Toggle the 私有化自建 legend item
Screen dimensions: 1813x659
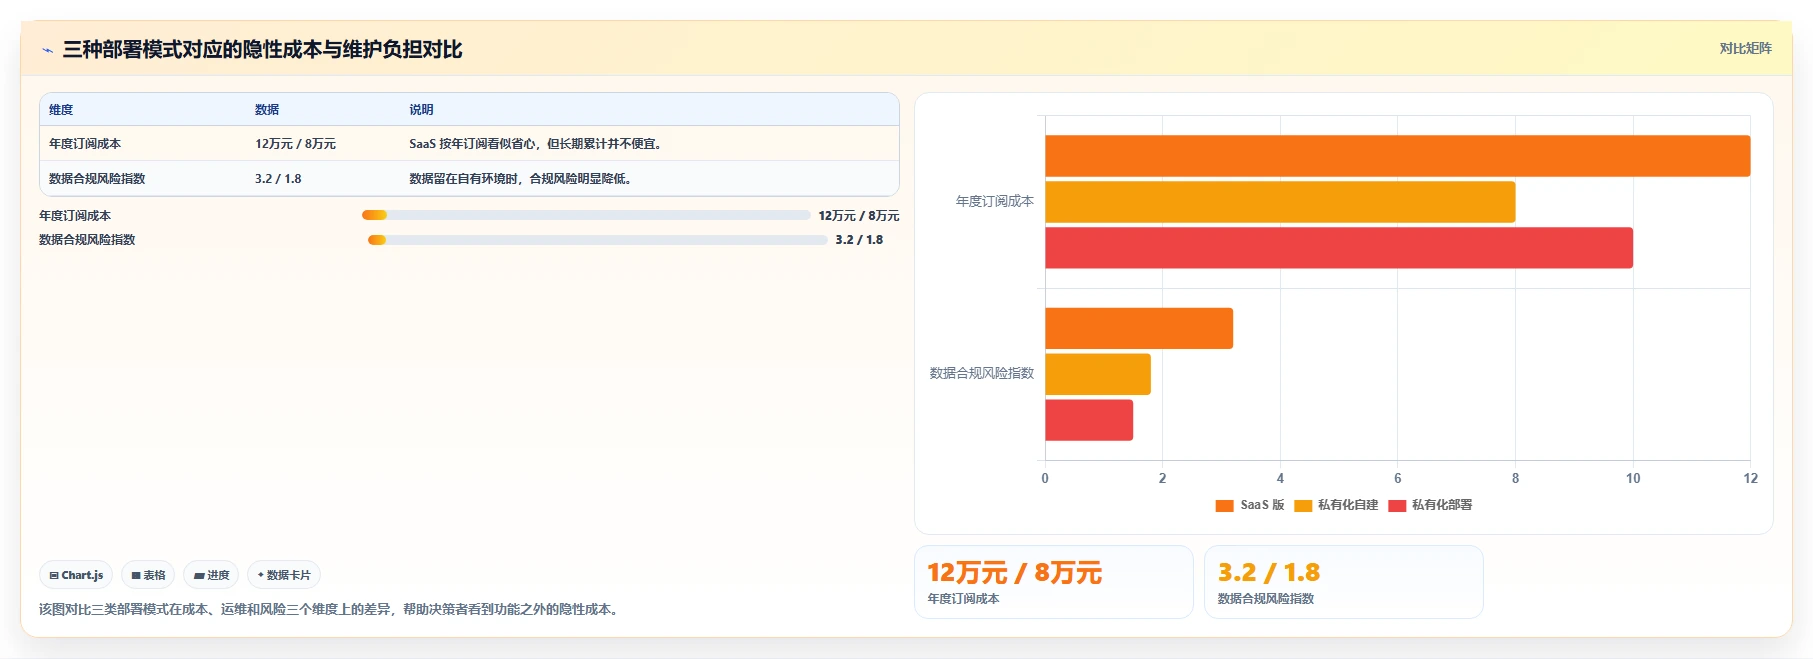tap(1336, 505)
